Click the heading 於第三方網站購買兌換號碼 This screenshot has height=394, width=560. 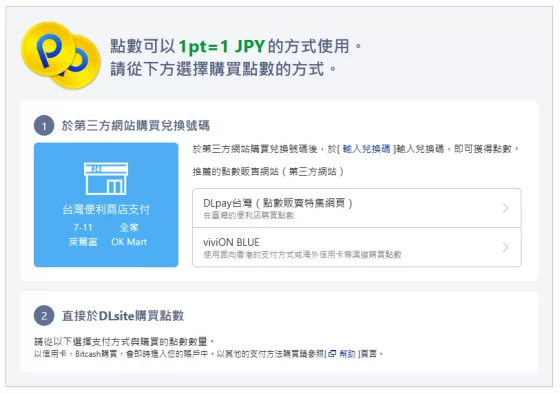136,126
